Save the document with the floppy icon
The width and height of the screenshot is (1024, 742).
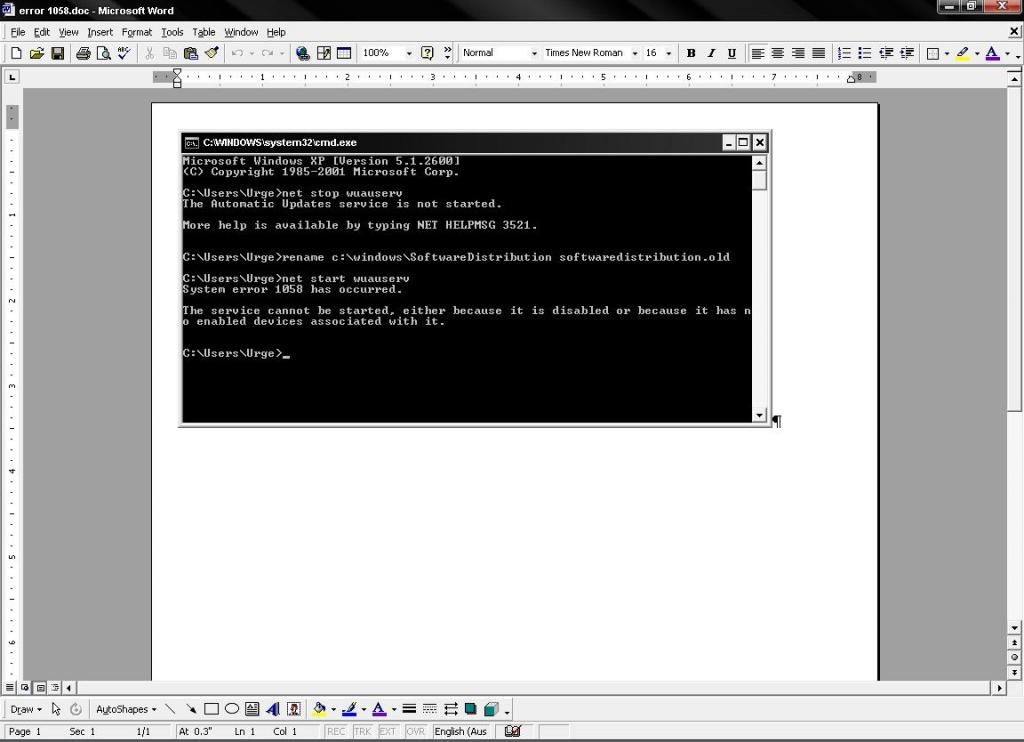(57, 54)
